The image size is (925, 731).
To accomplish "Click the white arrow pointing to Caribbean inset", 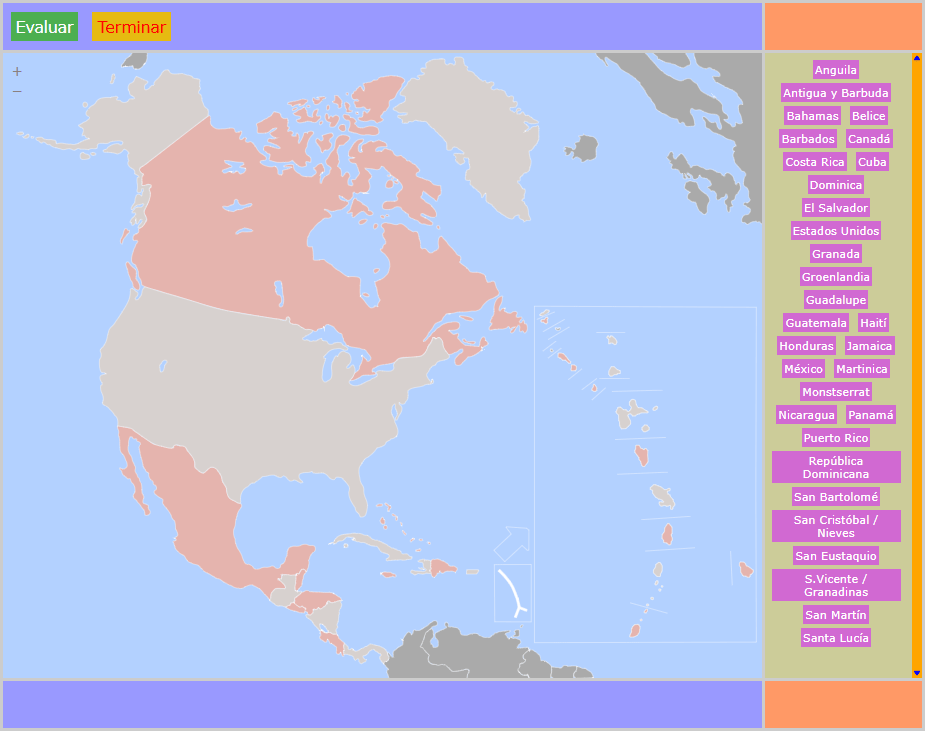I will click(511, 543).
